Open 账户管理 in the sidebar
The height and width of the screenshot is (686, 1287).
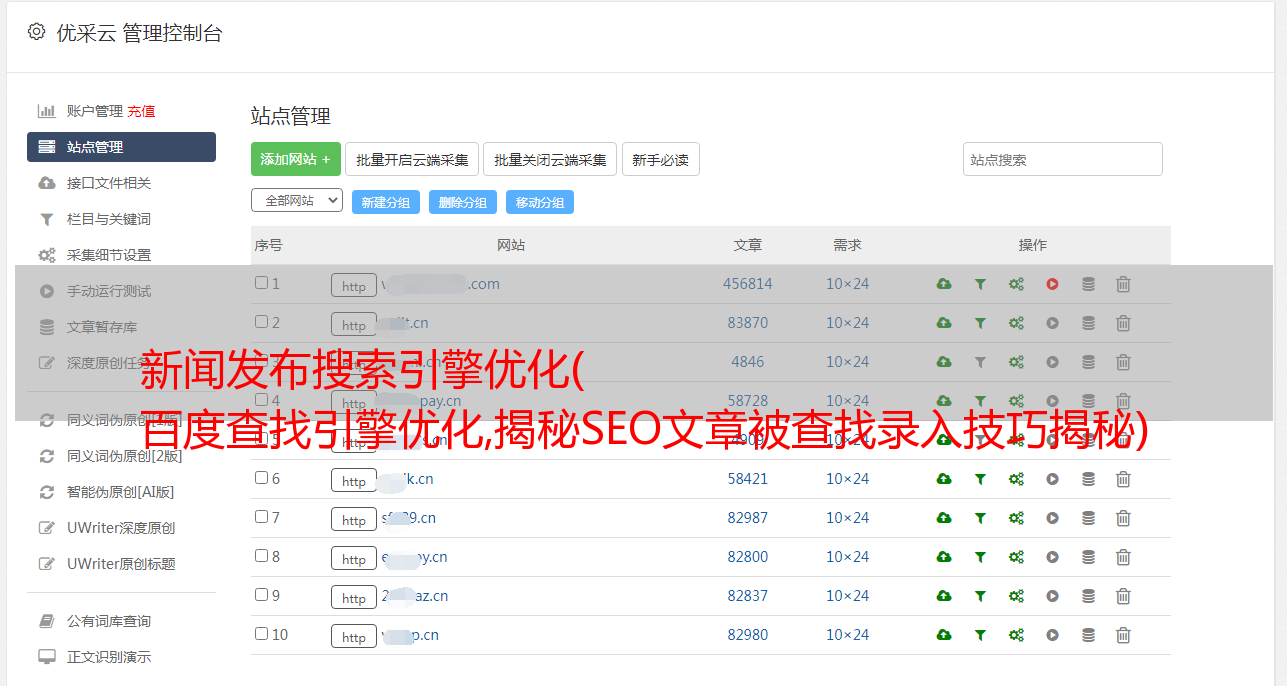pos(94,111)
